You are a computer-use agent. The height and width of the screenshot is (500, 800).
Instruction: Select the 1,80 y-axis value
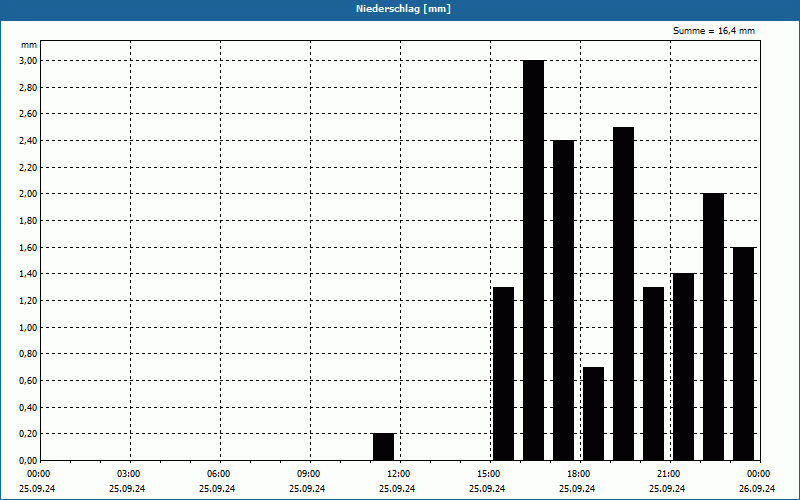click(x=28, y=221)
